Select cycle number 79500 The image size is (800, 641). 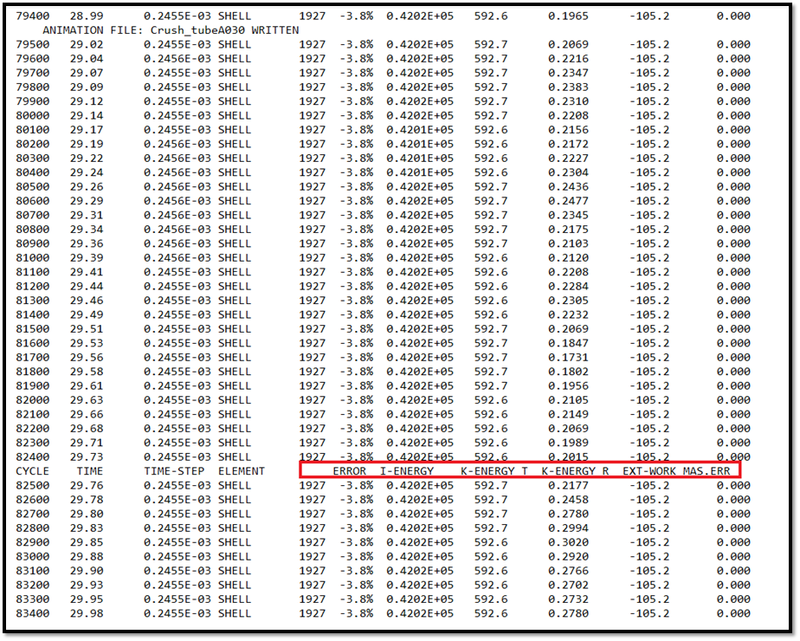tap(32, 45)
